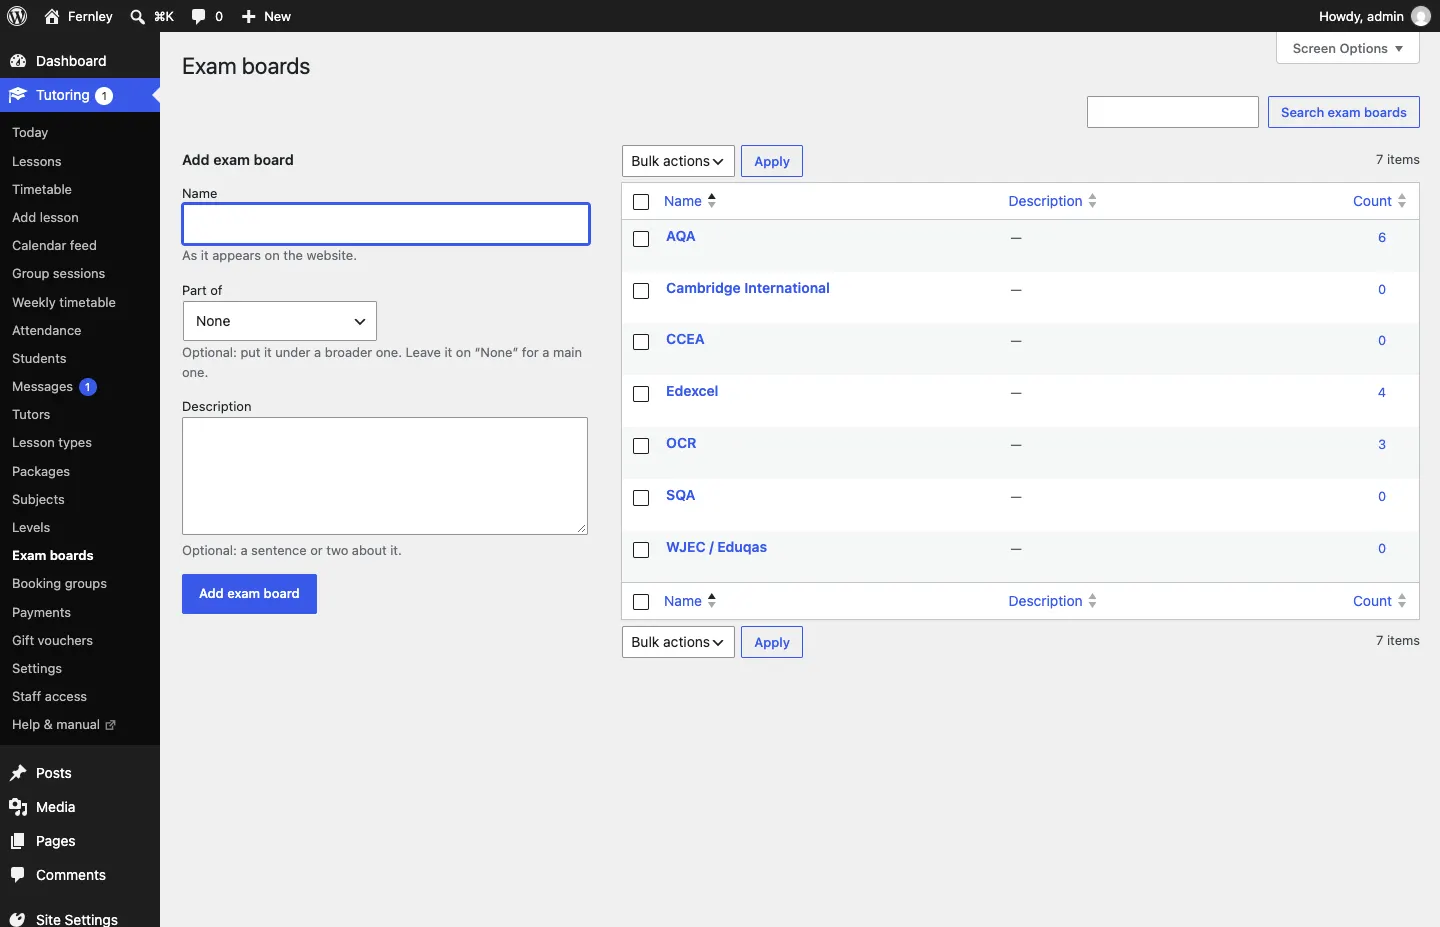The width and height of the screenshot is (1440, 927).
Task: Open the SQA exam board link
Action: [680, 495]
